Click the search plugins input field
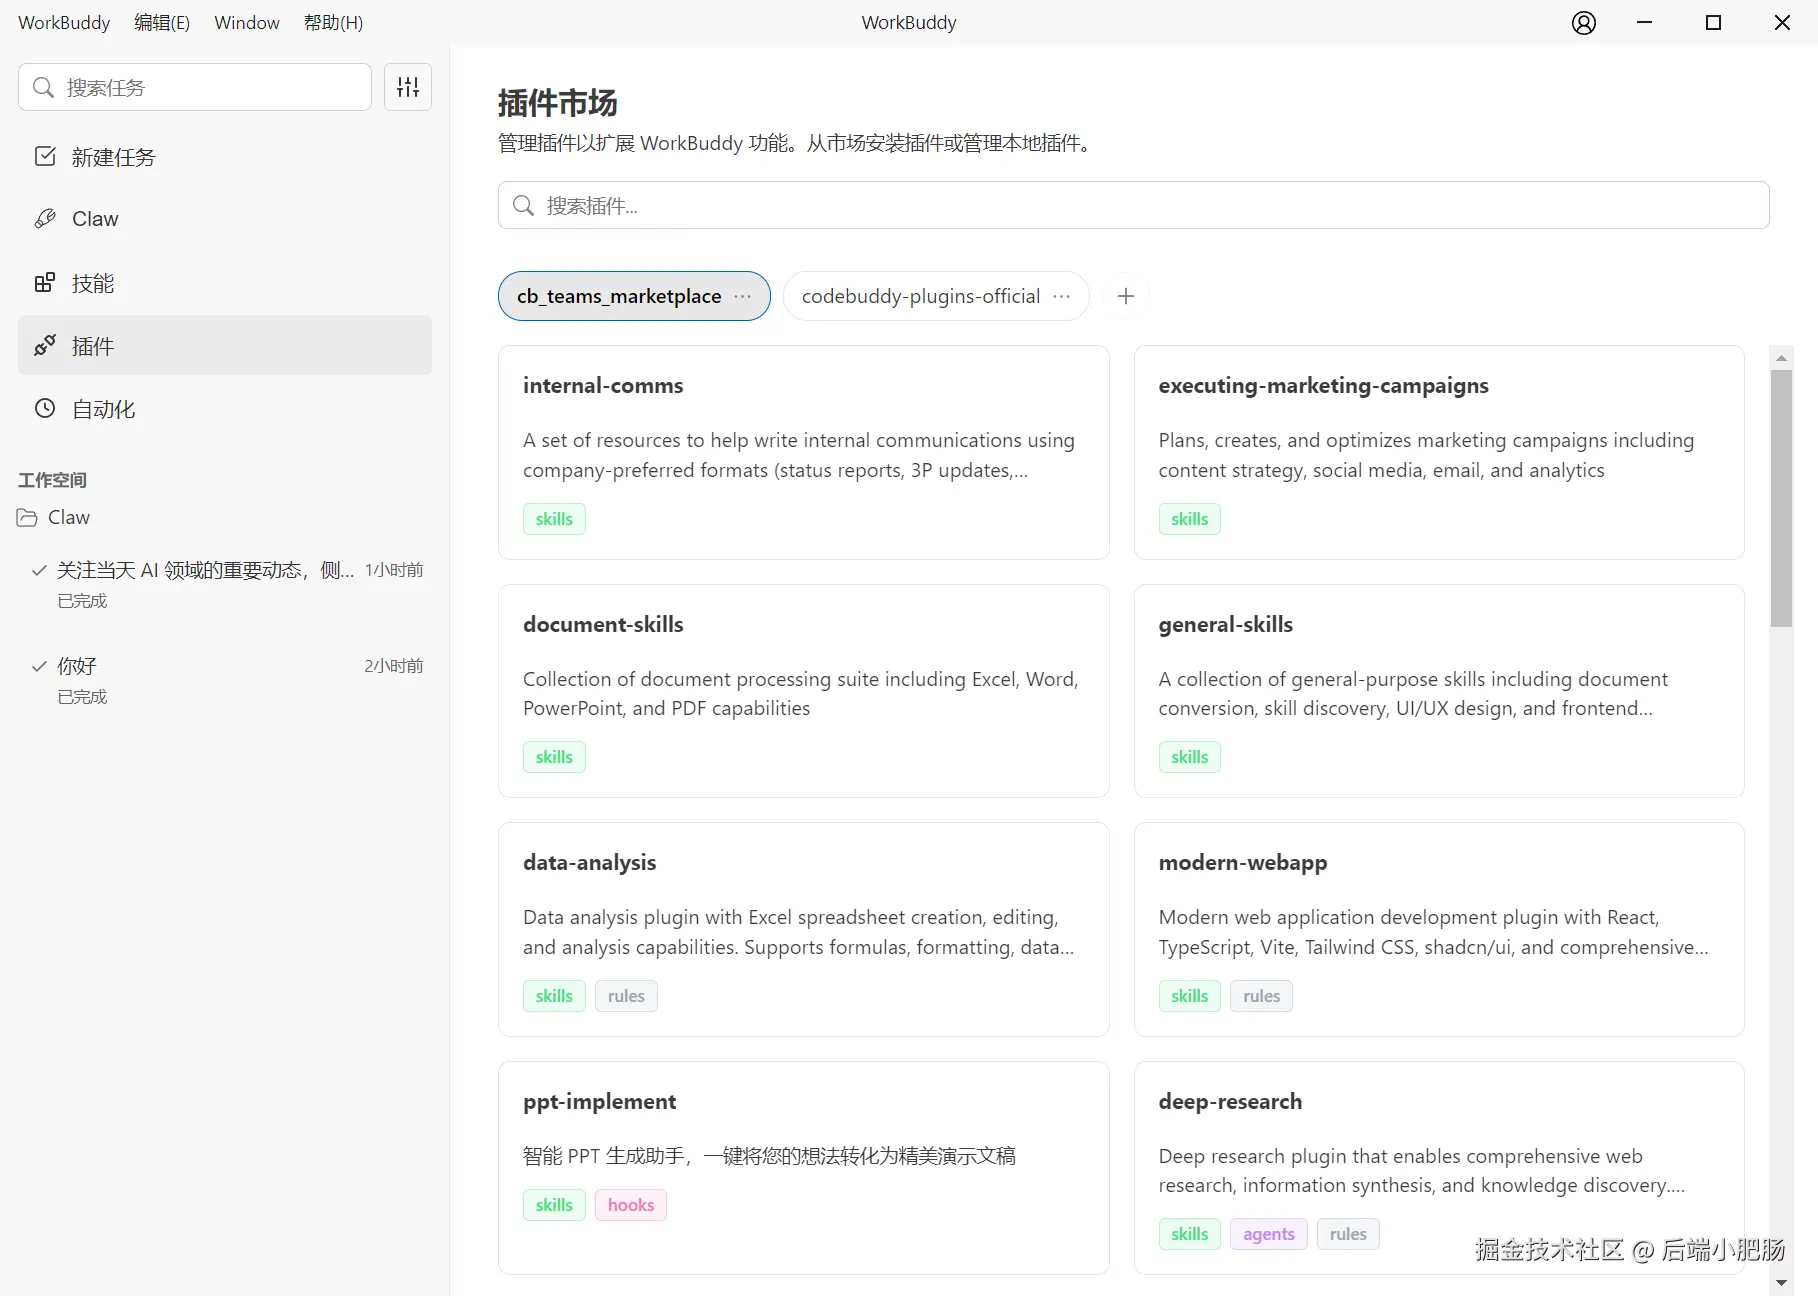Viewport: 1818px width, 1296px height. coord(1133,205)
